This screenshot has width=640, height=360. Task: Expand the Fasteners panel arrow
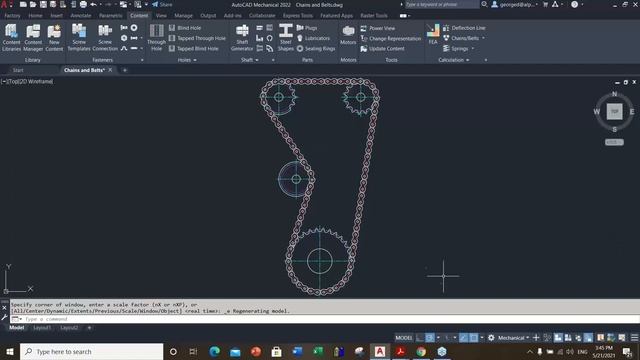[142, 60]
